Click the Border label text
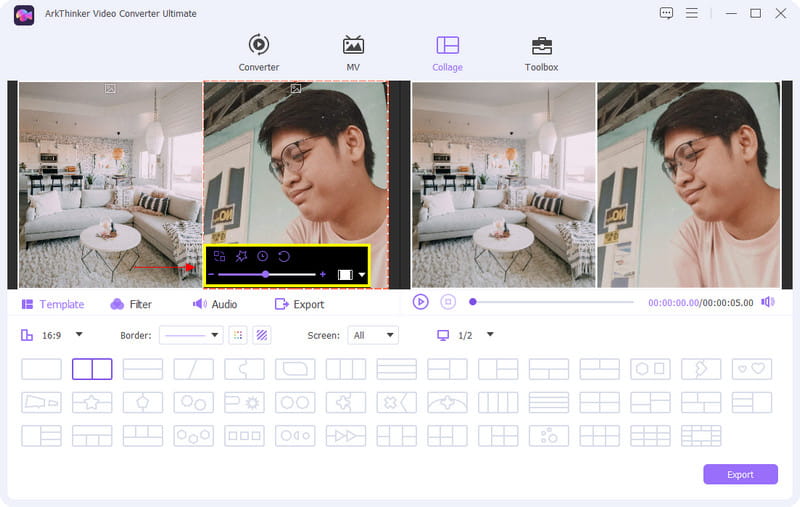Screen dimensions: 800x507 pos(136,335)
